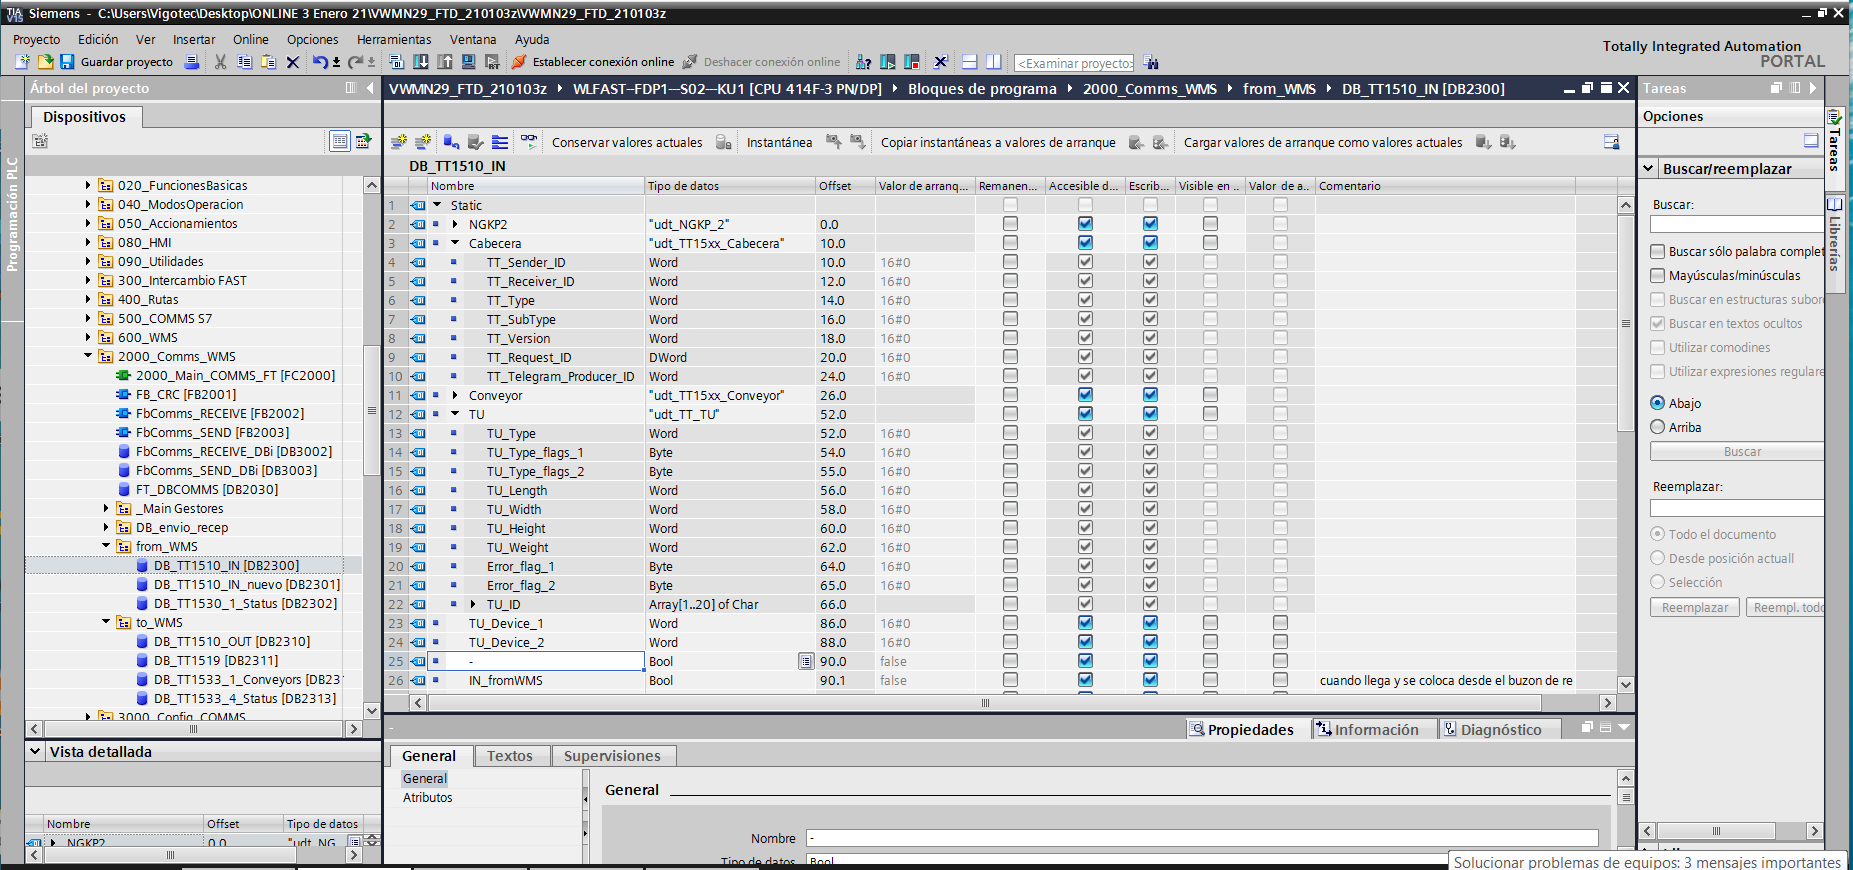Click the Cut scissors icon
This screenshot has height=870, width=1853.
coord(220,62)
